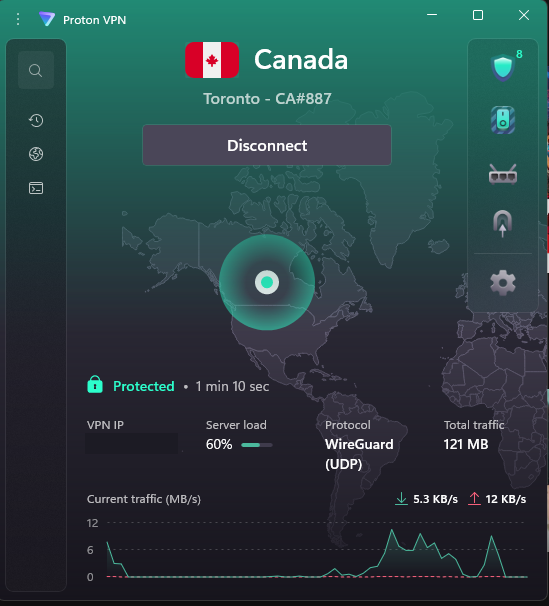Open the profiles terminal-style sidebar icon
The width and height of the screenshot is (549, 606).
(36, 188)
